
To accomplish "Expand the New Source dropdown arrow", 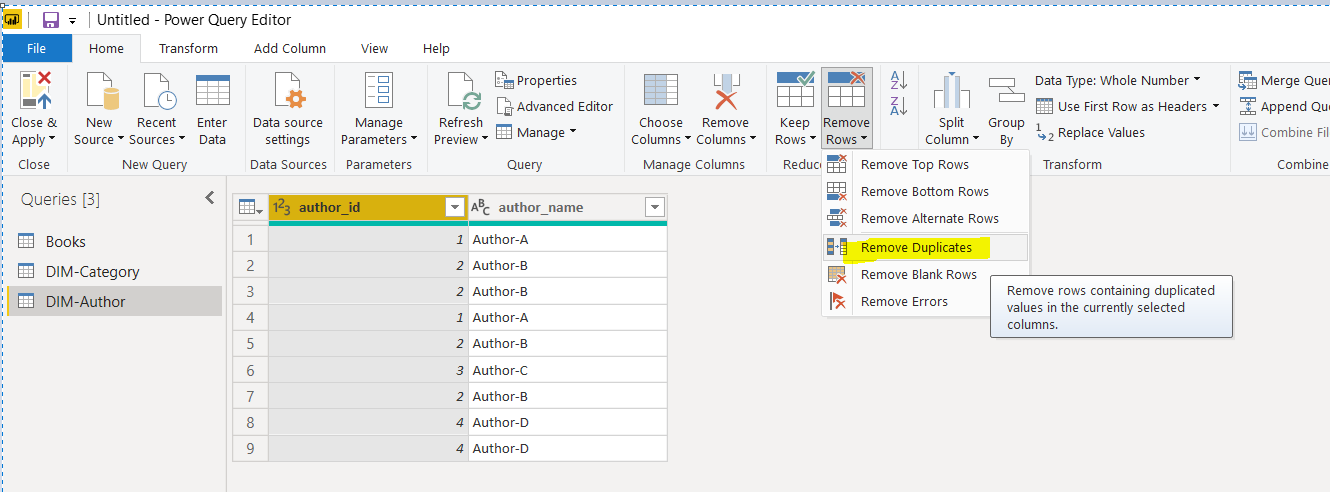I will tap(121, 140).
